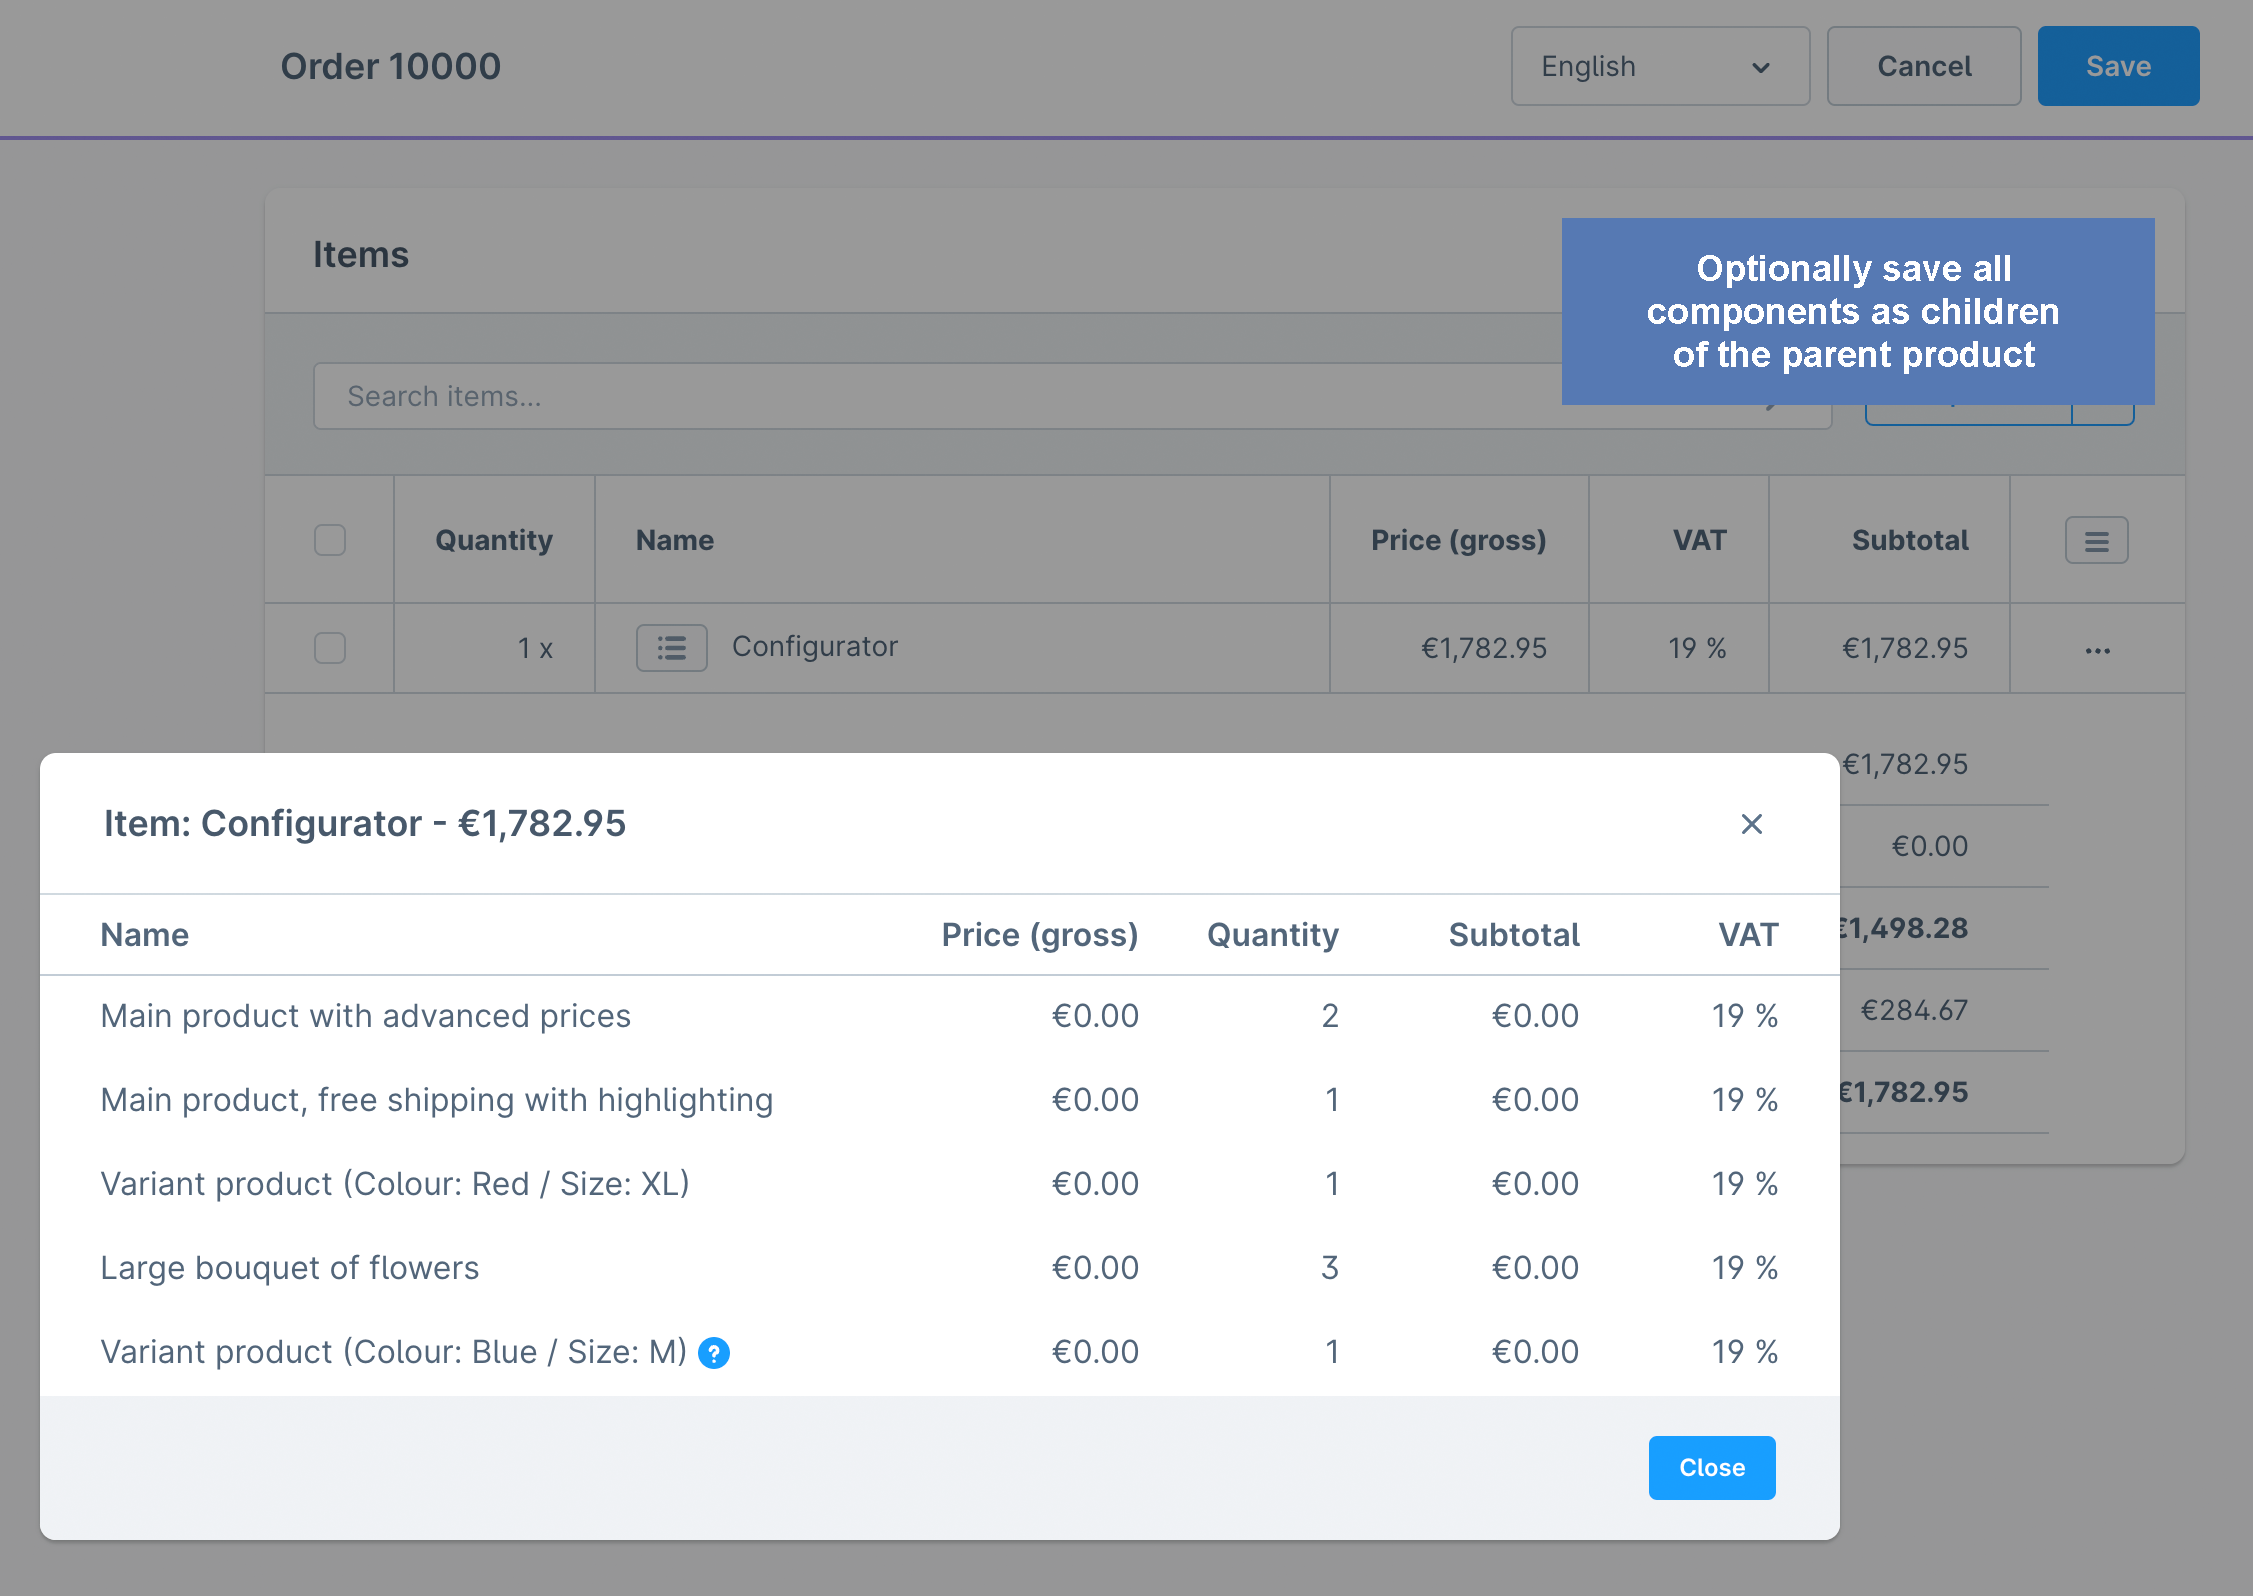Click quantity 3 for Large bouquet of flowers
The width and height of the screenshot is (2253, 1596).
click(x=1329, y=1268)
